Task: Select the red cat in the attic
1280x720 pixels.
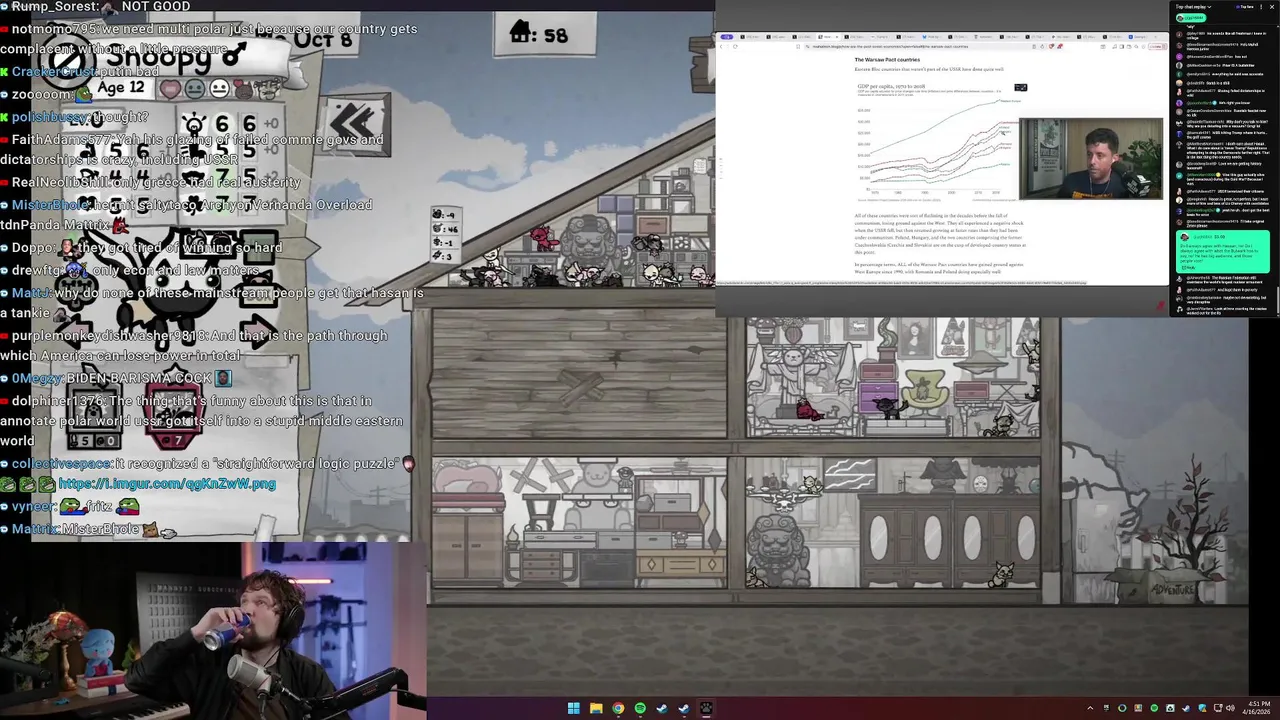Action: tap(541, 238)
